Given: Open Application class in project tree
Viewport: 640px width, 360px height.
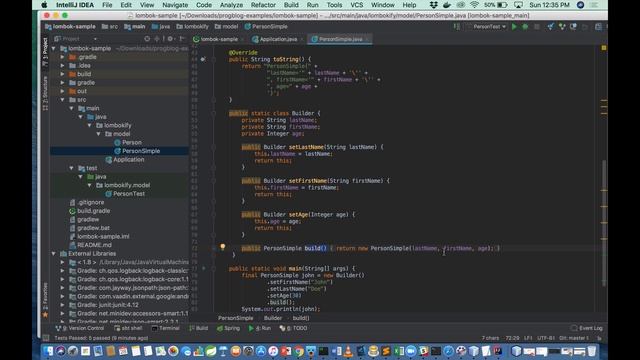Looking at the screenshot, I should click(x=124, y=160).
